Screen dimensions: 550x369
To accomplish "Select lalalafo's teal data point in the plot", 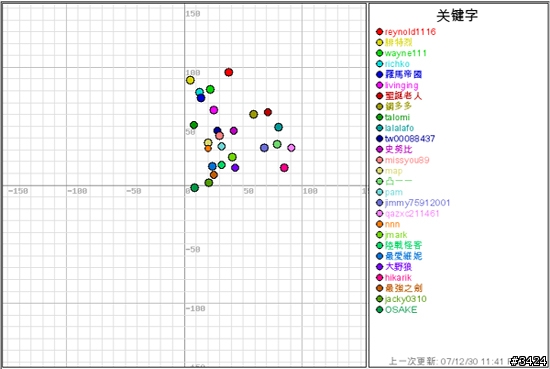I will point(279,127).
